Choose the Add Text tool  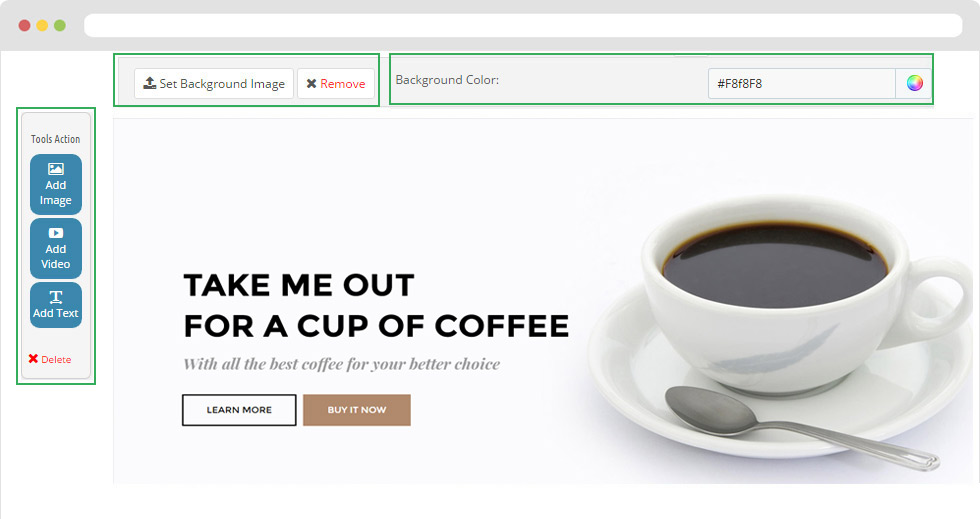56,305
